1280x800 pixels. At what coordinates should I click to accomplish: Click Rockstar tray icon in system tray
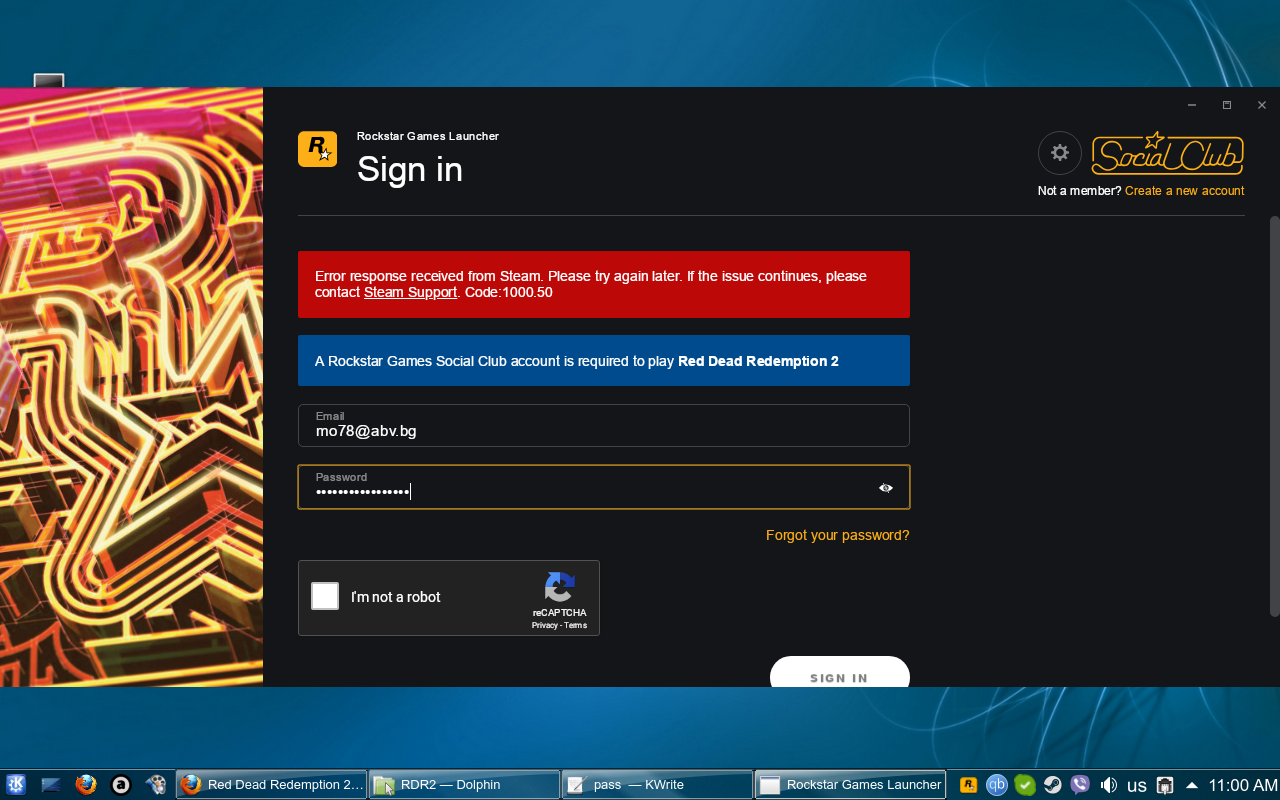pos(968,785)
